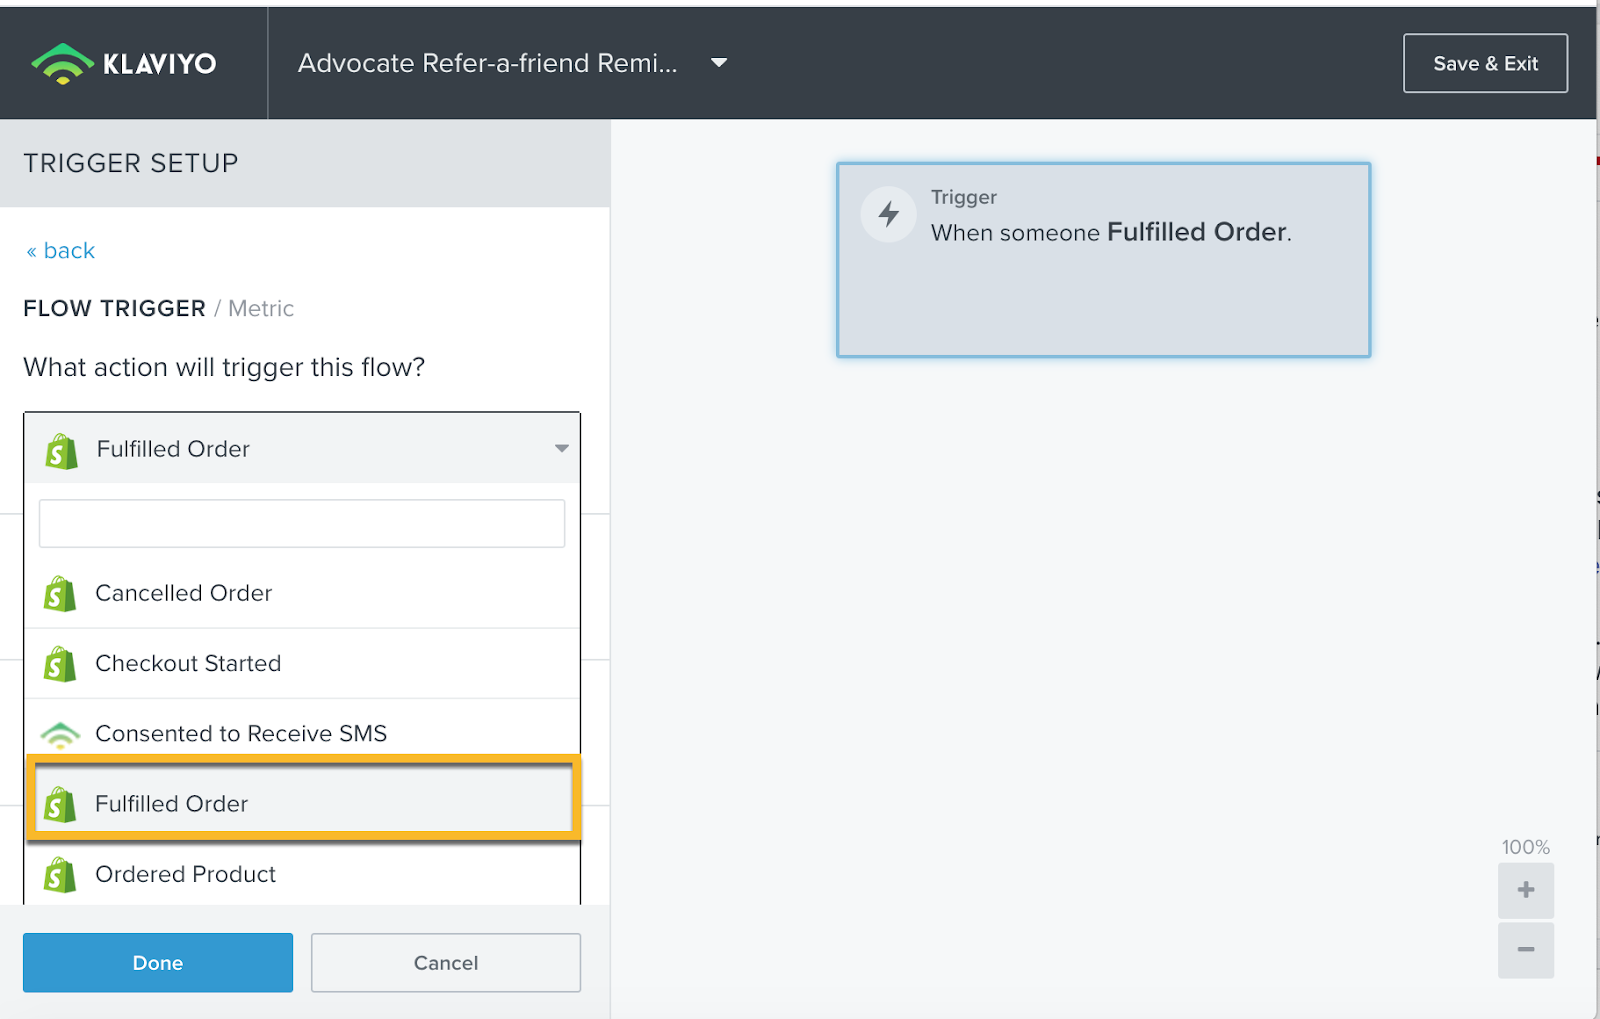
Task: Click the Shopify icon beside Checkout Started
Action: click(x=60, y=664)
